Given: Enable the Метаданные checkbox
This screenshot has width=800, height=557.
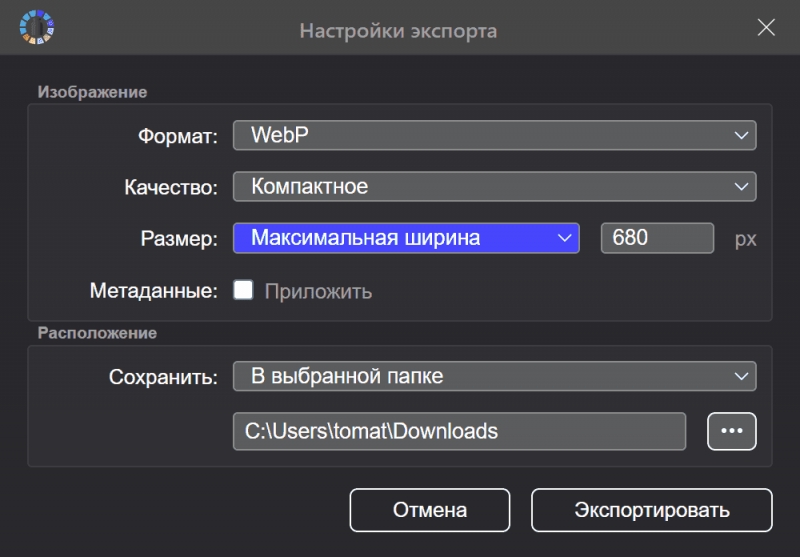Looking at the screenshot, I should (x=243, y=291).
